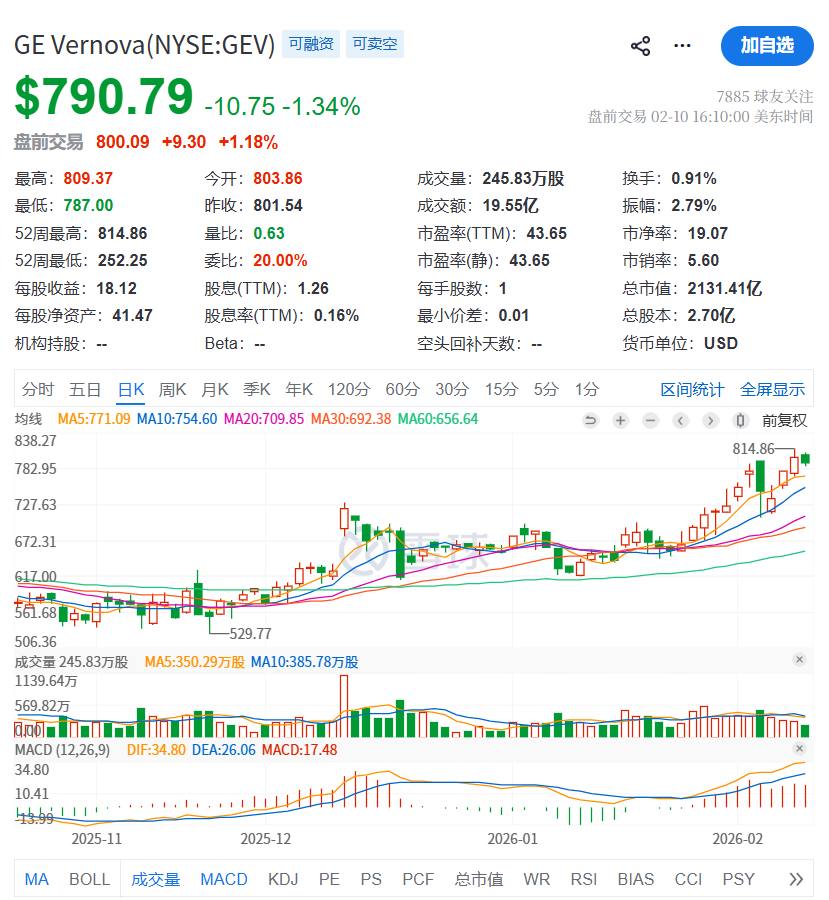This screenshot has width=829, height=900.
Task: Select the 月K chart tab
Action: tap(215, 390)
